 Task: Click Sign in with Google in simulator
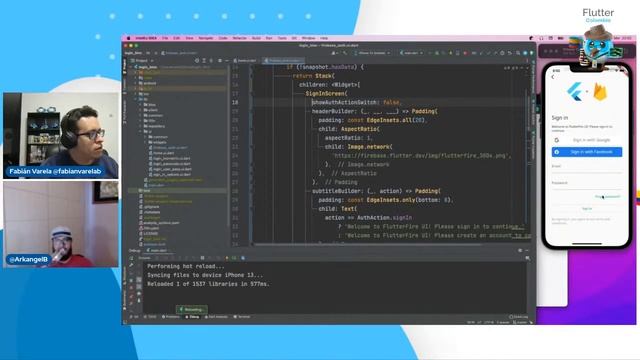(587, 140)
